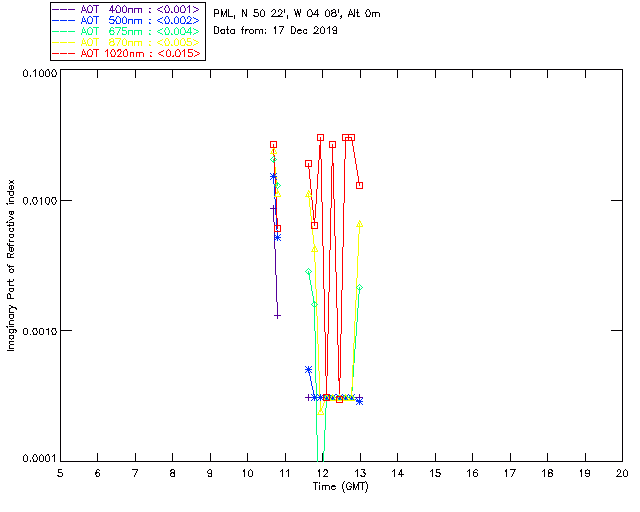
Task: Click the 'AOT 675nm : <0.004>' legend entry
Action: [127, 31]
